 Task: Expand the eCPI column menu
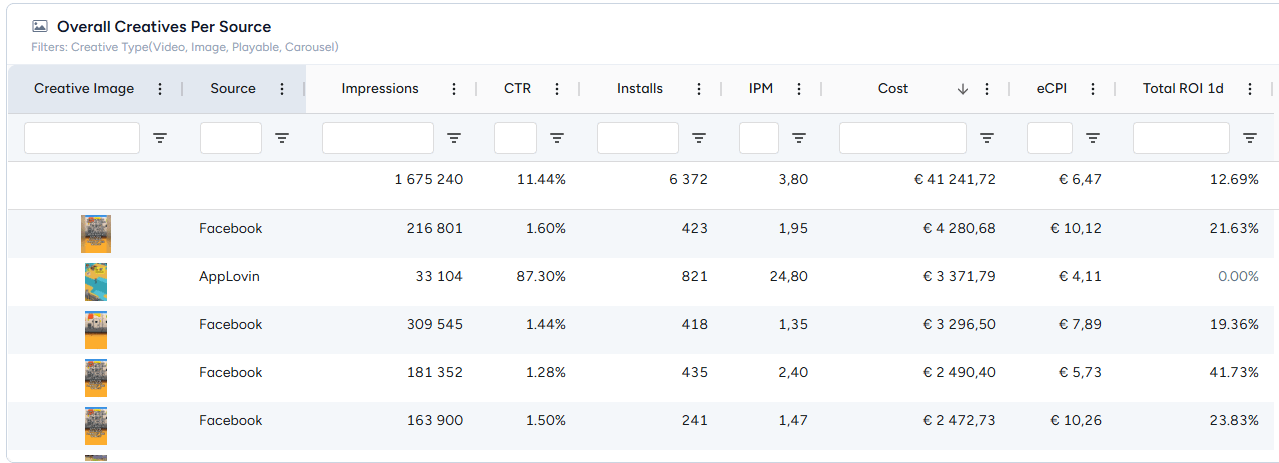point(1093,89)
